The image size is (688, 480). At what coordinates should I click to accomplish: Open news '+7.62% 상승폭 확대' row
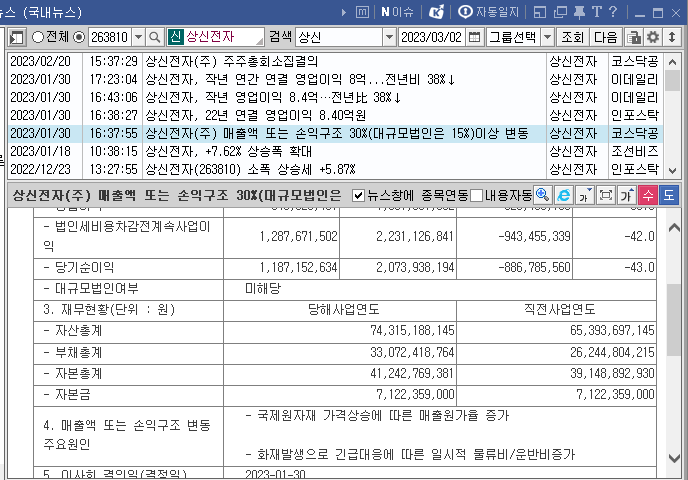335,151
